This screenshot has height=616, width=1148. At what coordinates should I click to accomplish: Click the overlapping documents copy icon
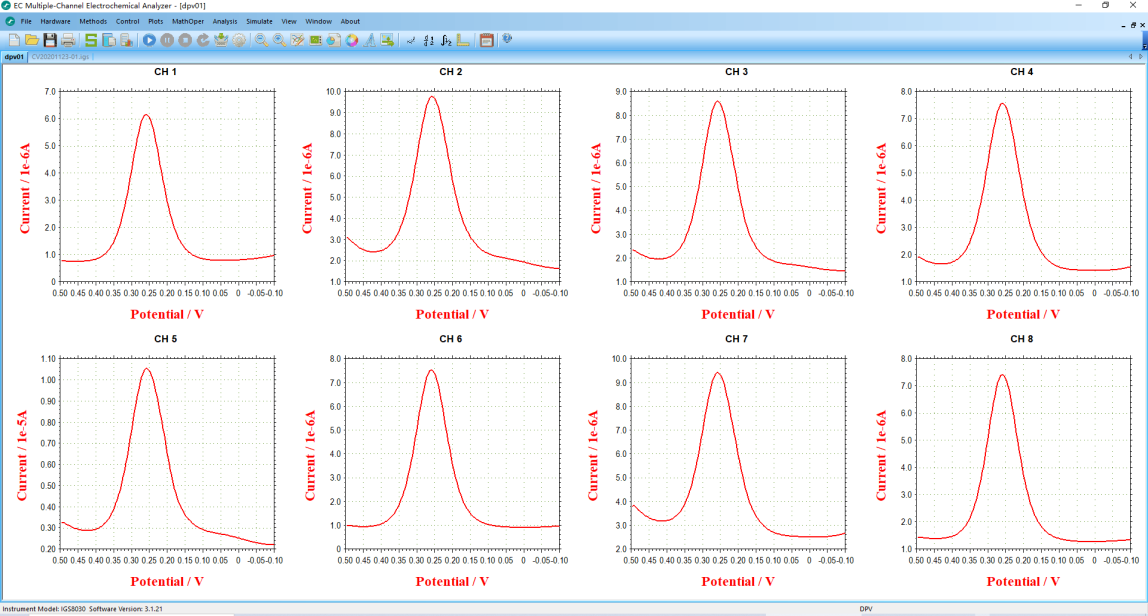point(108,40)
